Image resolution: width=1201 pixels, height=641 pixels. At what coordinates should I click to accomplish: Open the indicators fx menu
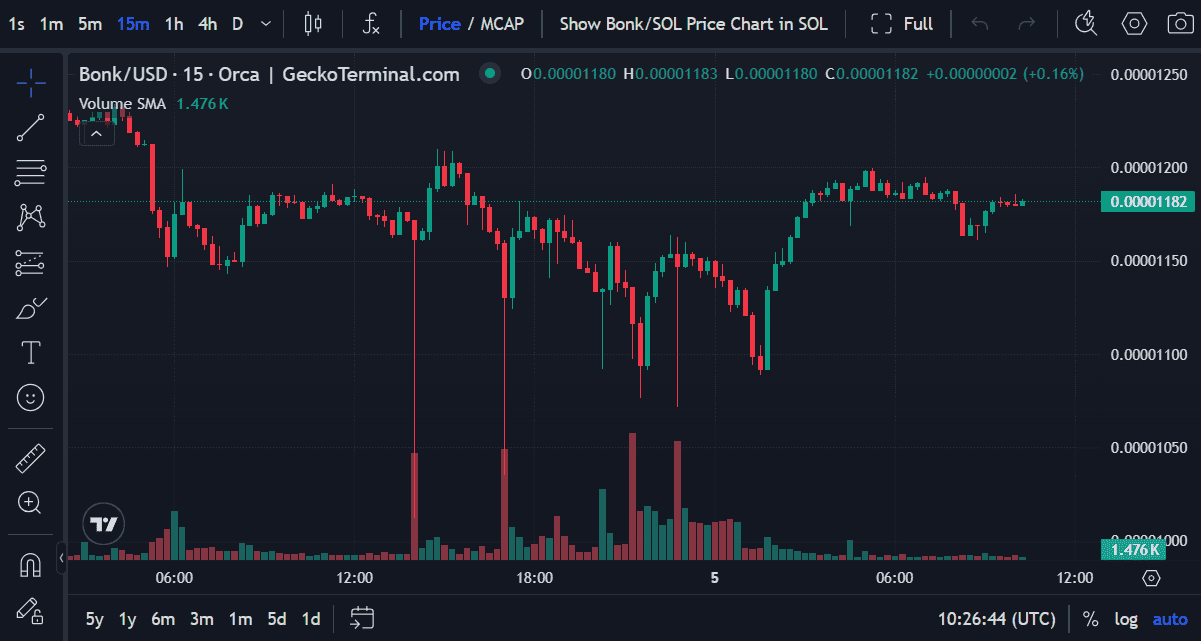pyautogui.click(x=370, y=23)
